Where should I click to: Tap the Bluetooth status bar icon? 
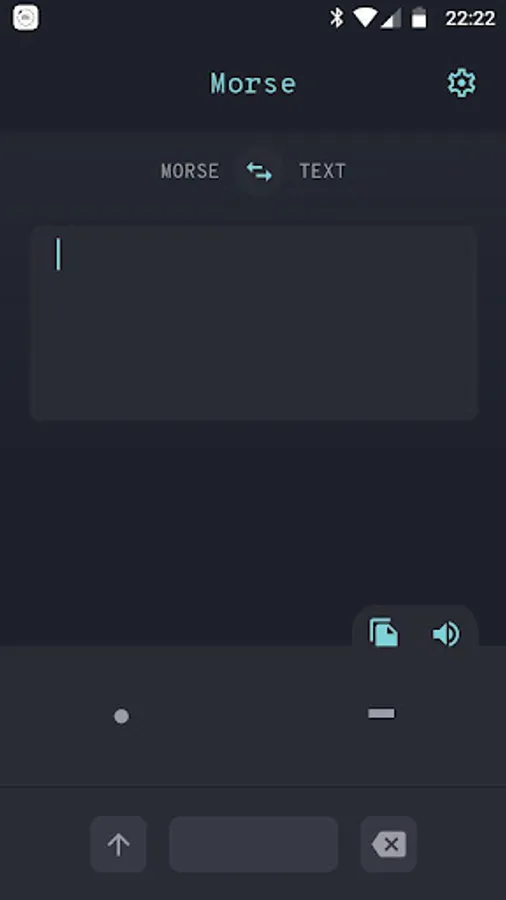click(336, 18)
